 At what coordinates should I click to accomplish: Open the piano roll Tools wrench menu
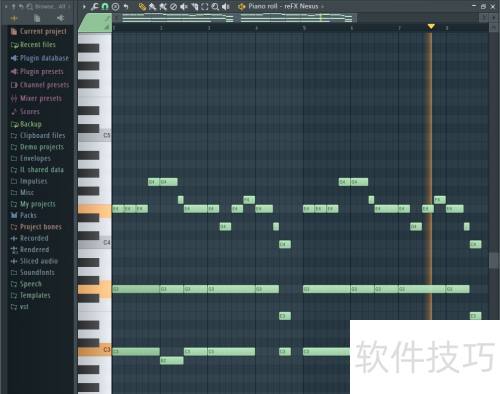tap(95, 6)
